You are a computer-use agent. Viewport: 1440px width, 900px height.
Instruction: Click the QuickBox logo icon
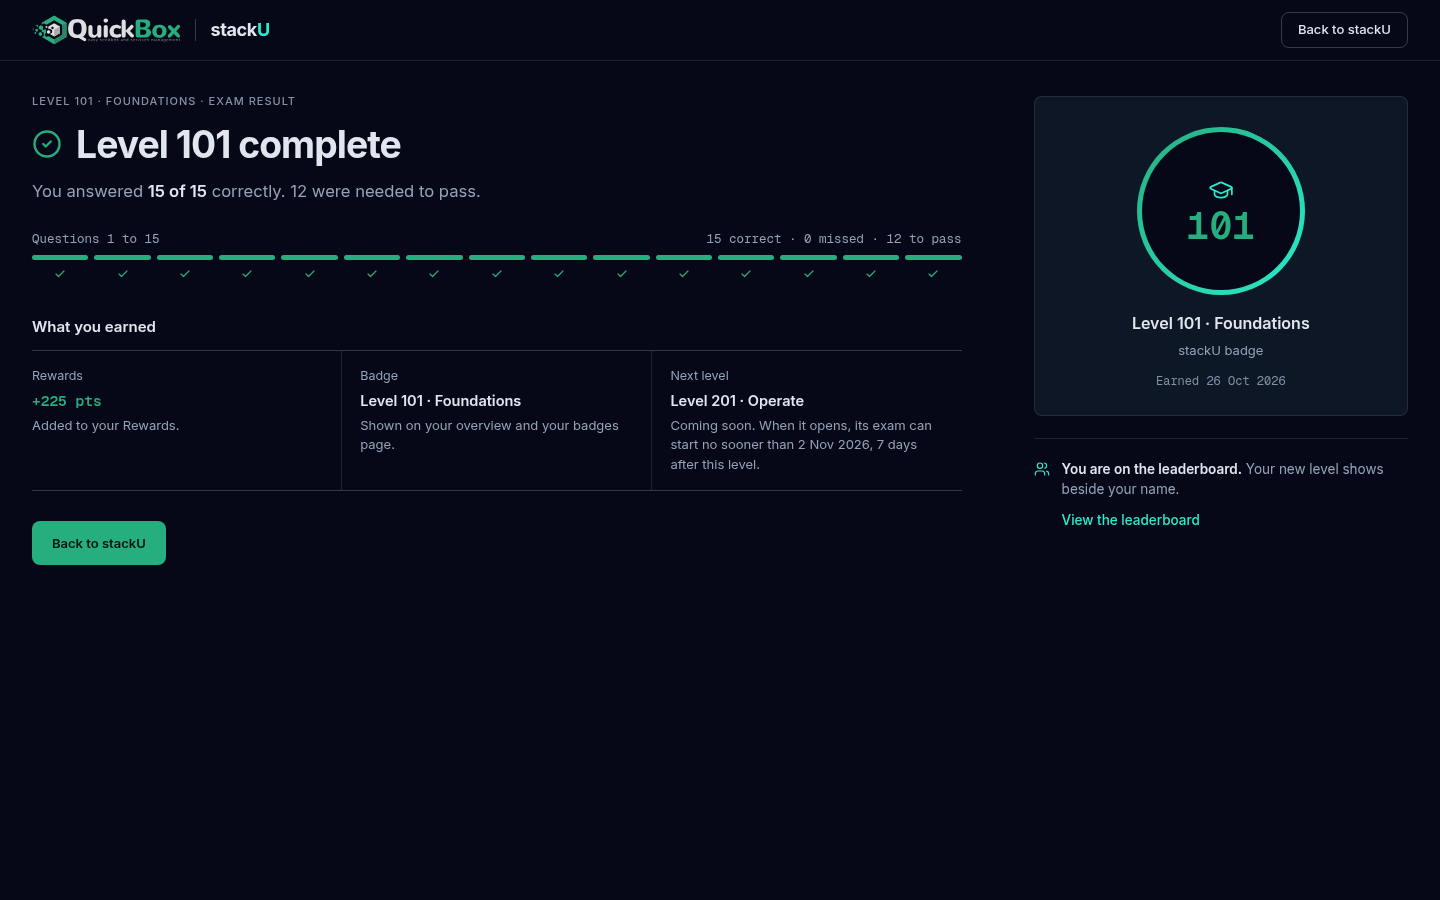click(x=51, y=30)
